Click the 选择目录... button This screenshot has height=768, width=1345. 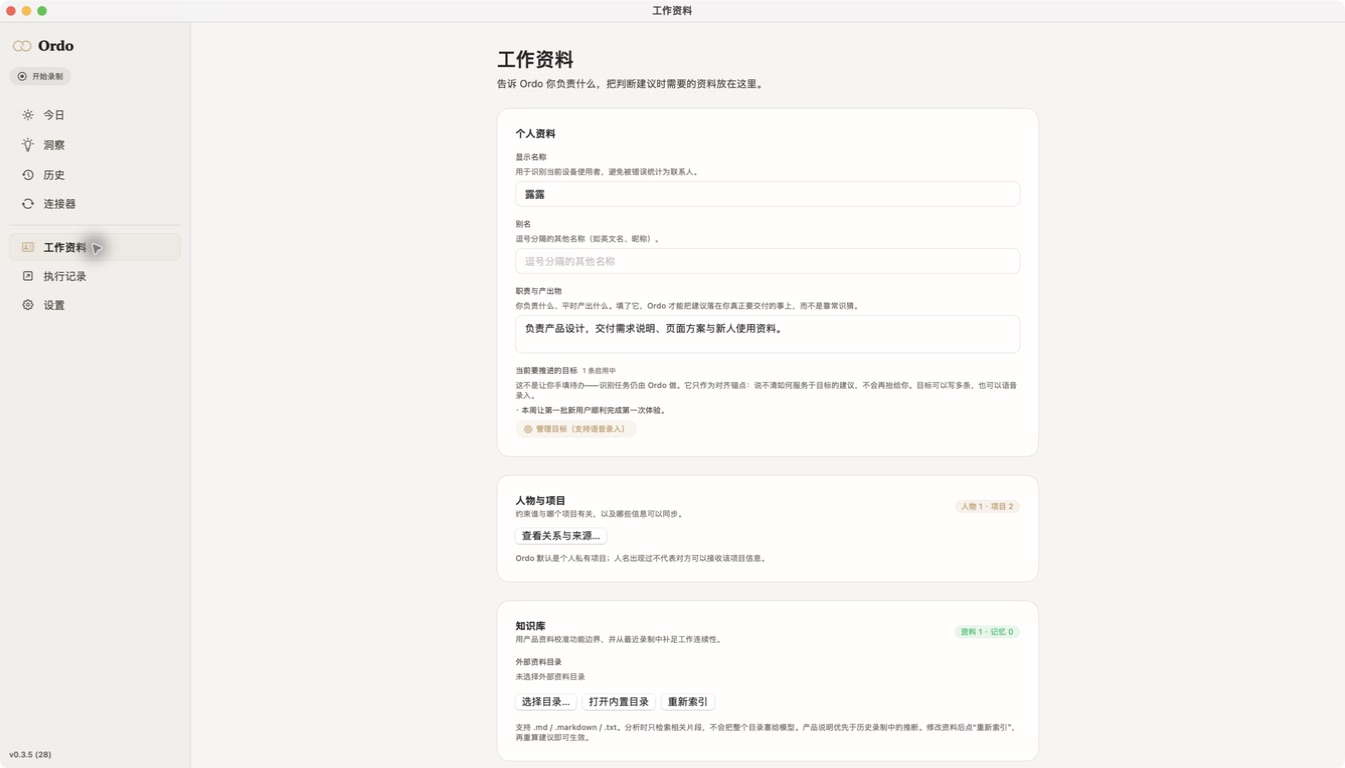point(546,702)
